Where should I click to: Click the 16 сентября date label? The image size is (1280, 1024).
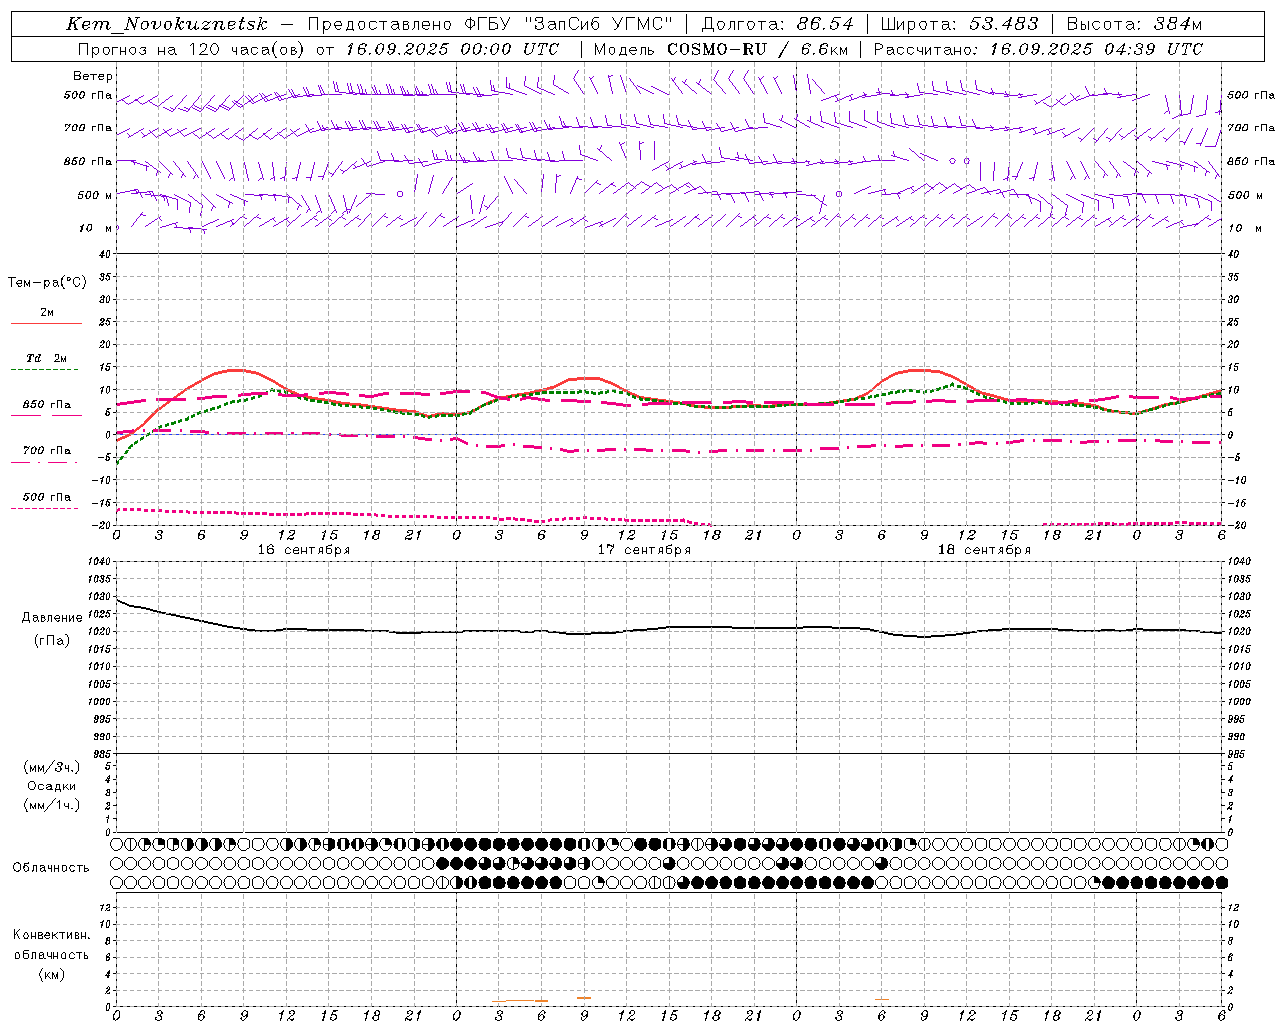click(304, 550)
